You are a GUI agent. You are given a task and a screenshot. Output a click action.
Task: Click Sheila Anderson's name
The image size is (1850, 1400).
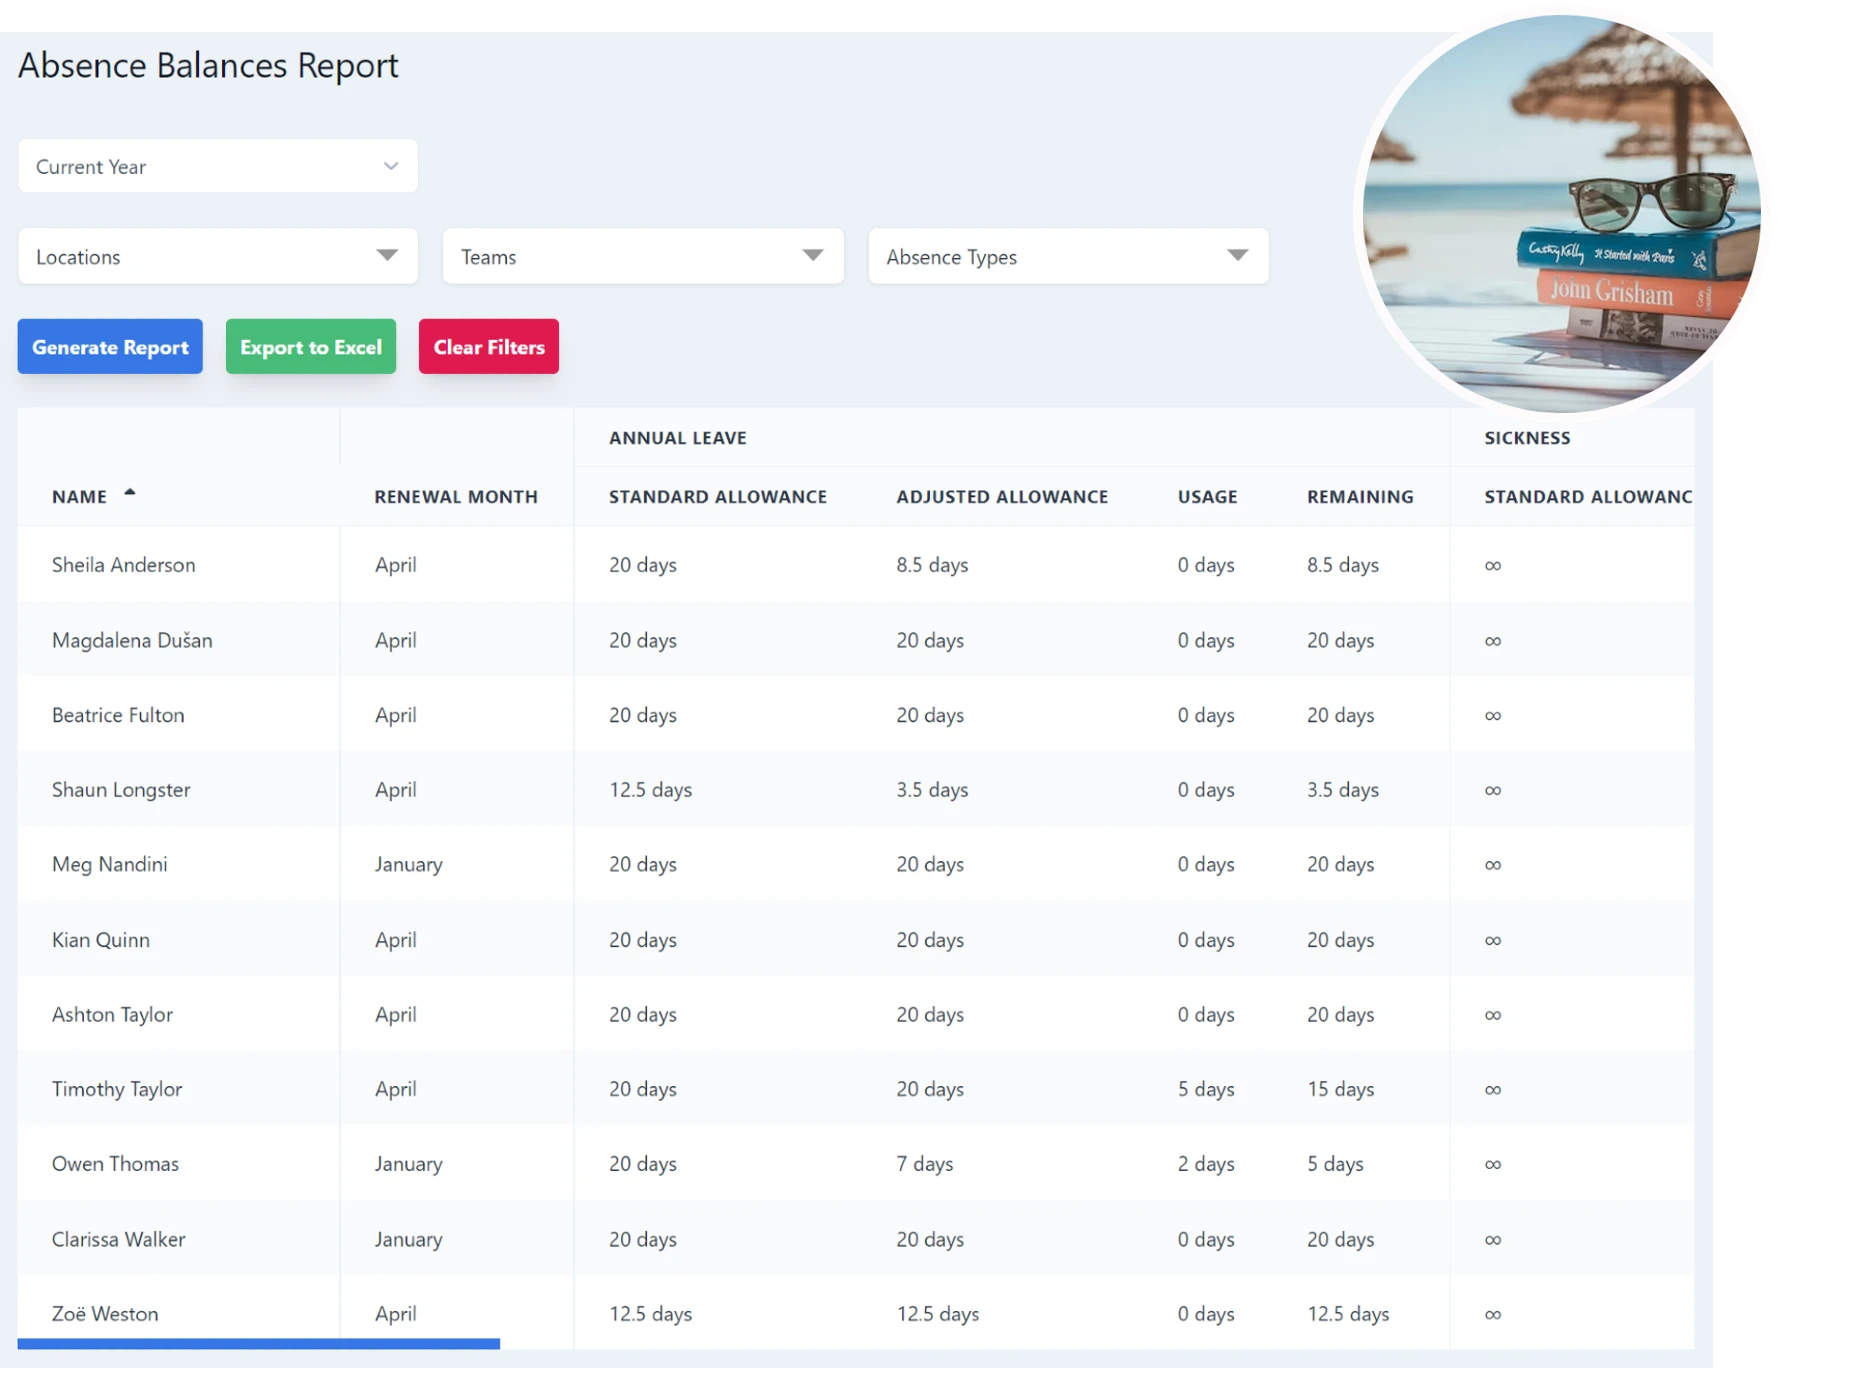tap(123, 564)
